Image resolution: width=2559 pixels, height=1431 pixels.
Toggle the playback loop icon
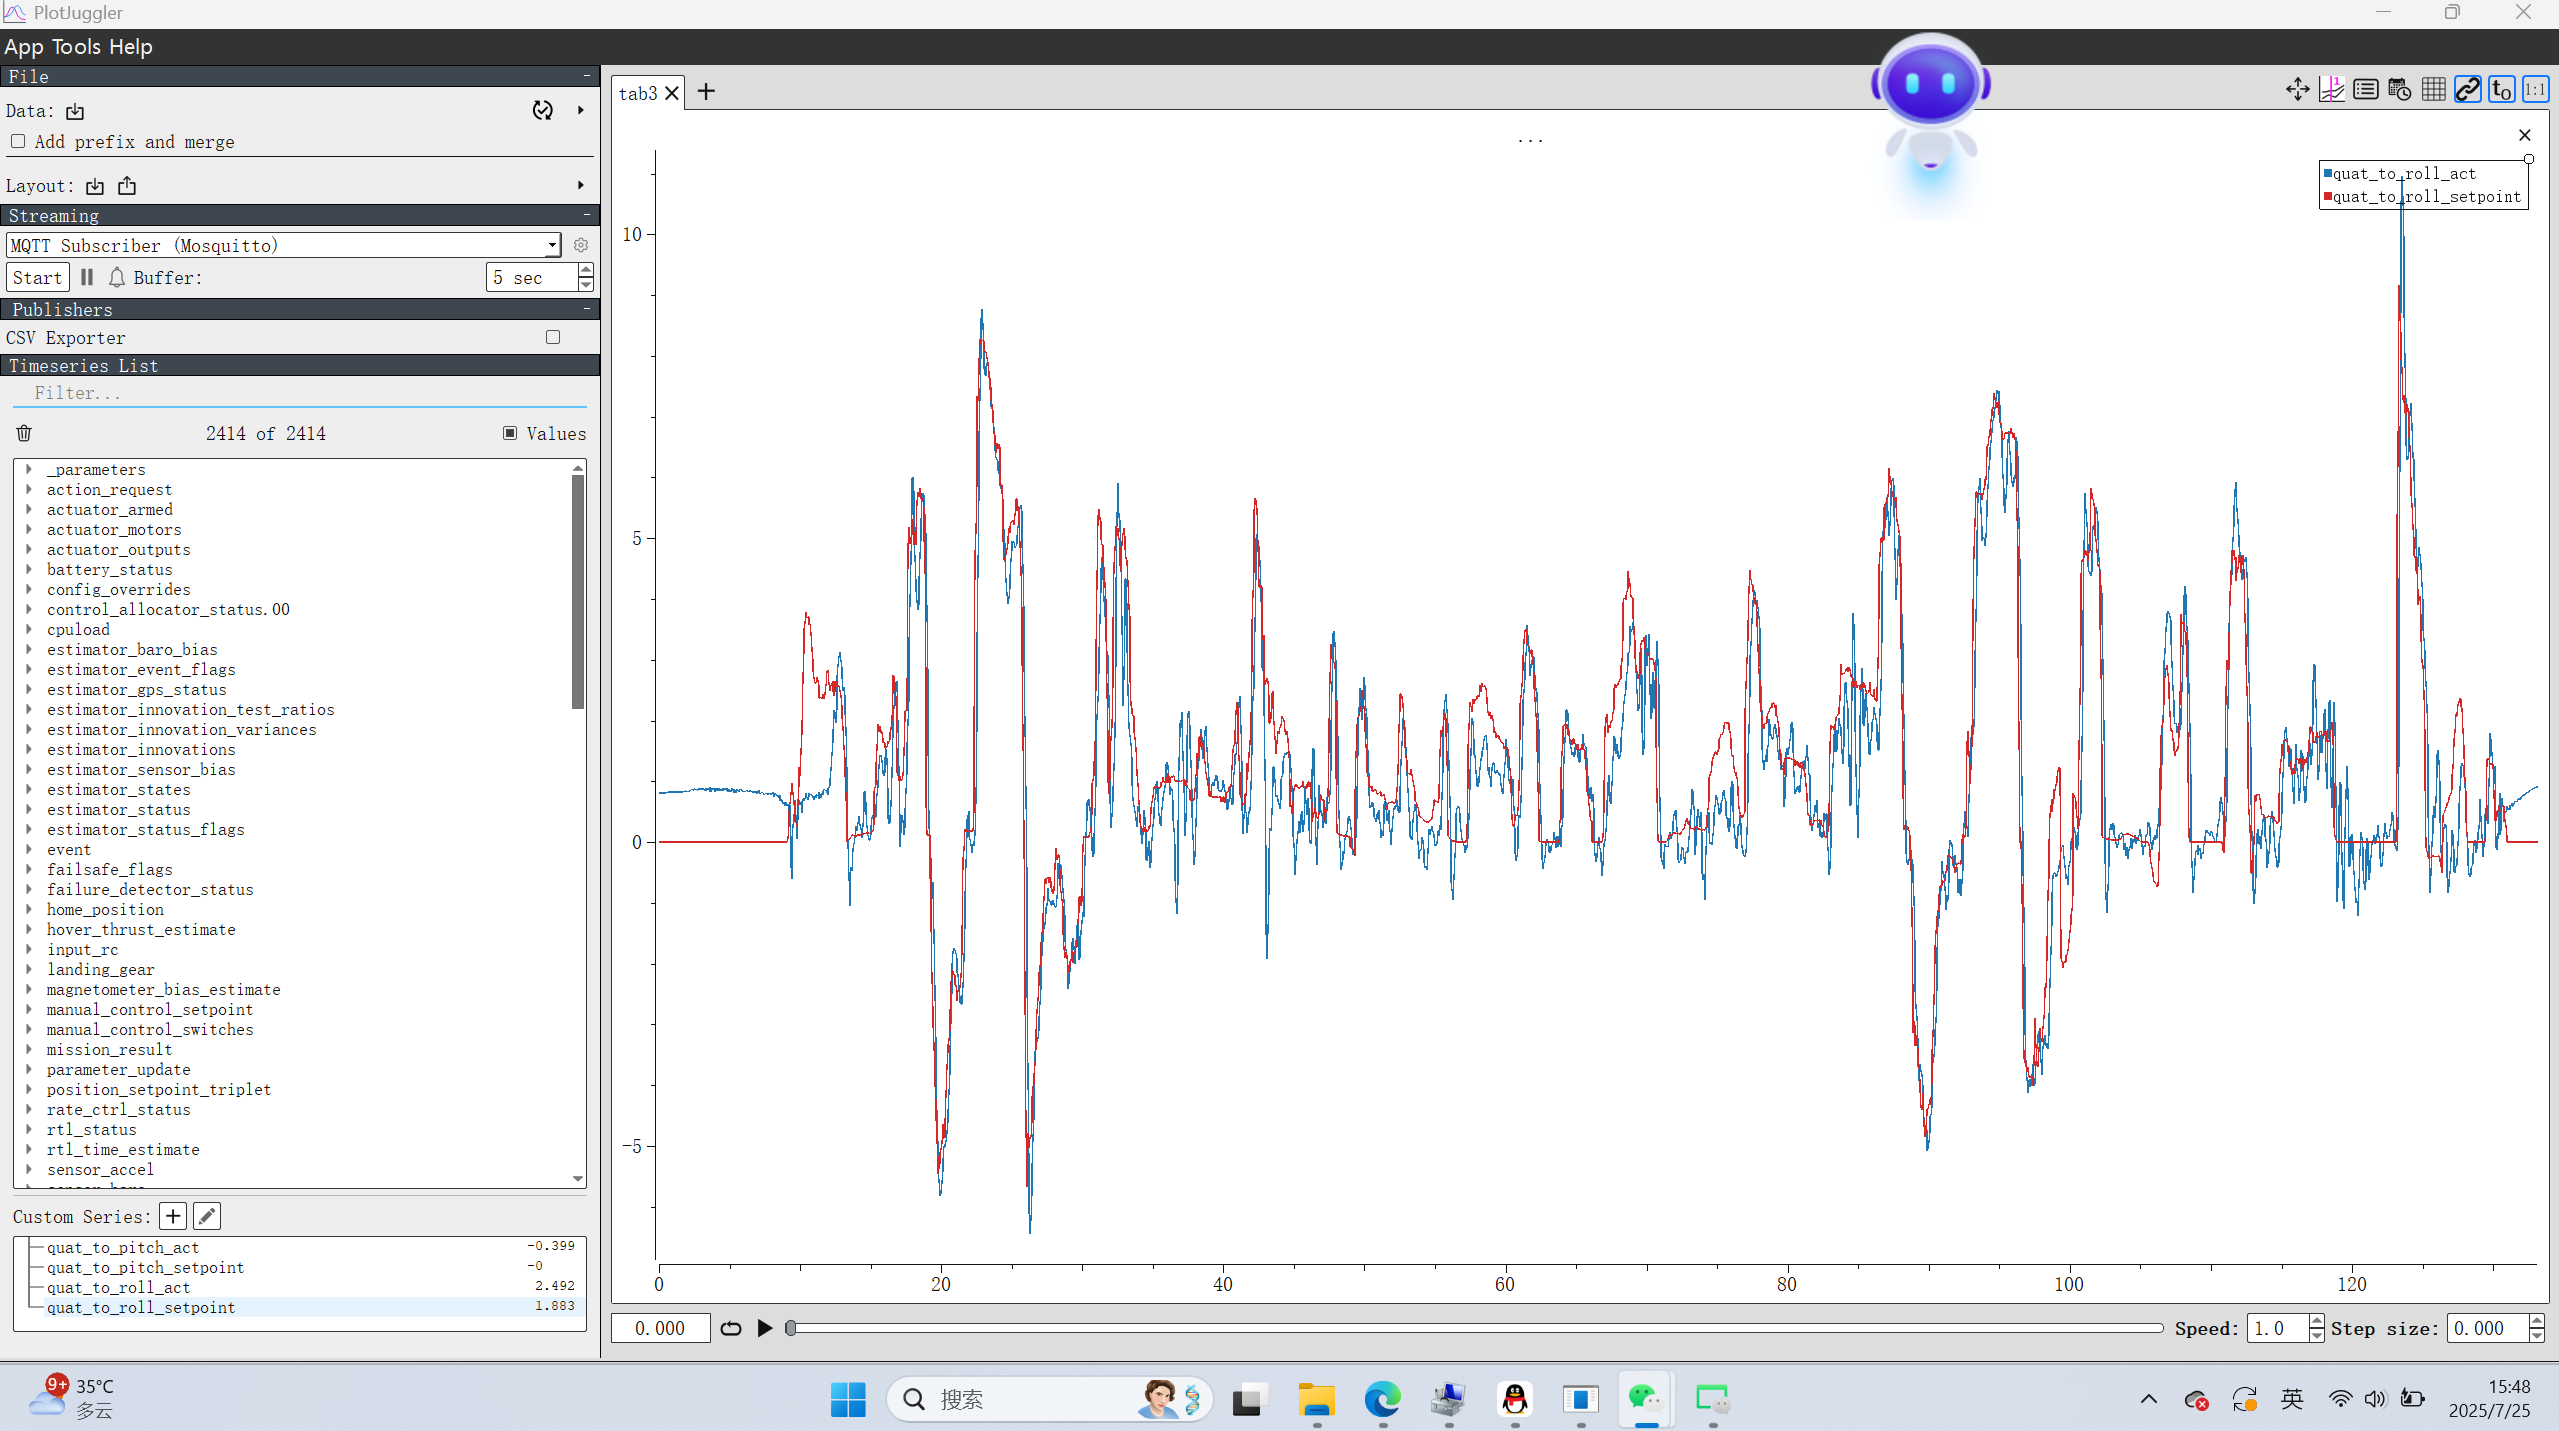(731, 1328)
